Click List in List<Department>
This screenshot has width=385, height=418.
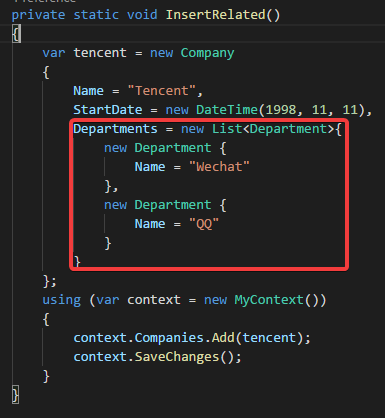tap(227, 129)
